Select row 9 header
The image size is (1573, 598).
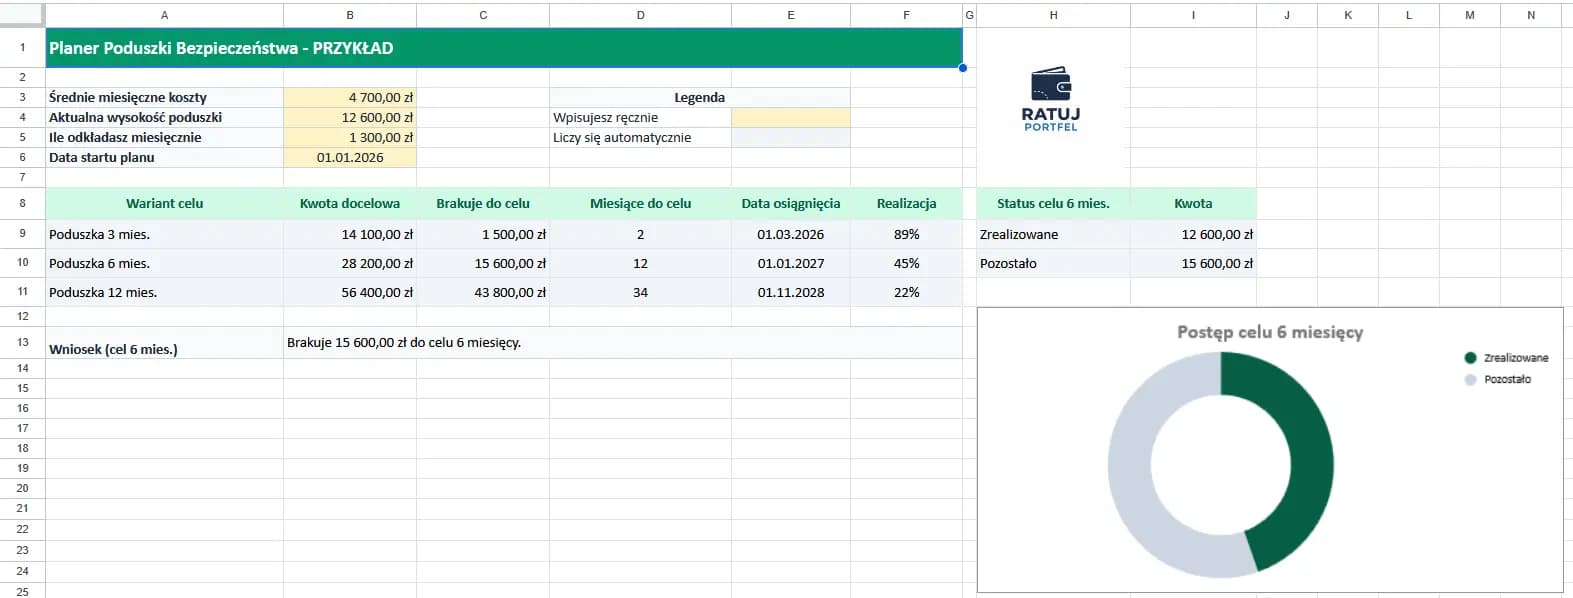click(x=22, y=234)
